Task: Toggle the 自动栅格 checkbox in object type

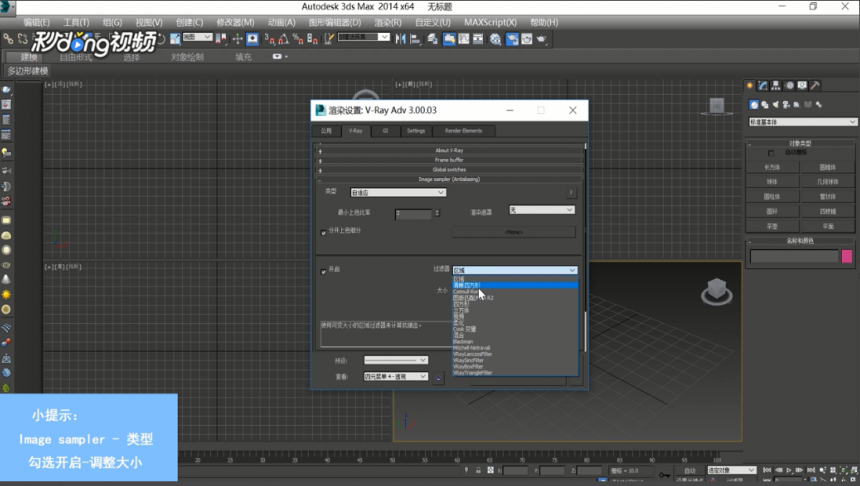Action: click(771, 153)
